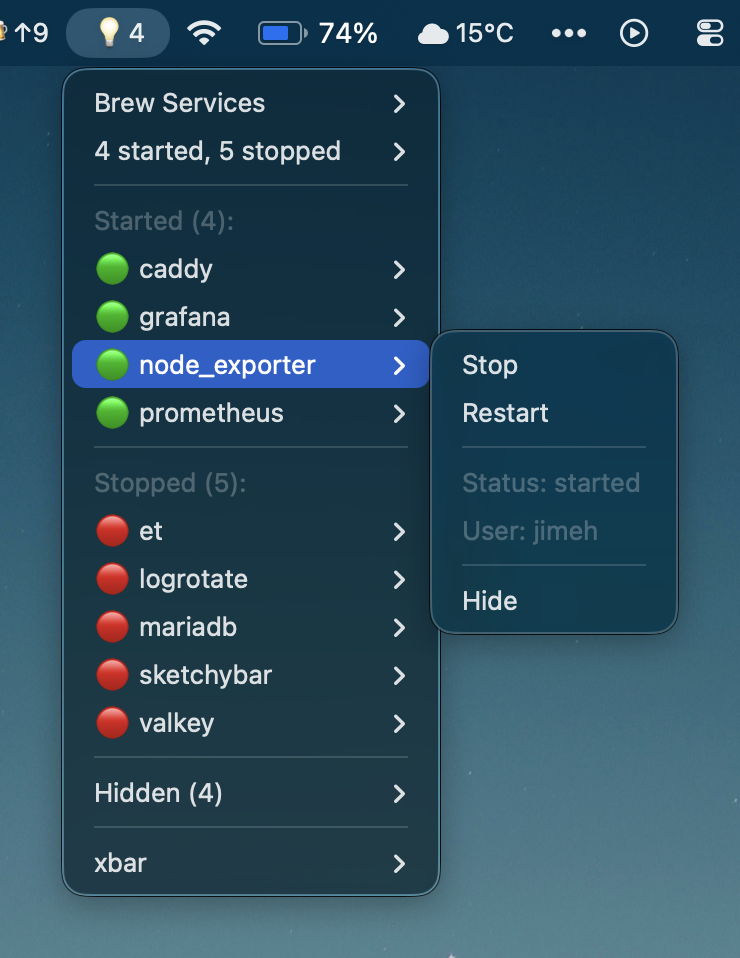The image size is (740, 958).
Task: Click the green status dot beside caddy
Action: 112,269
